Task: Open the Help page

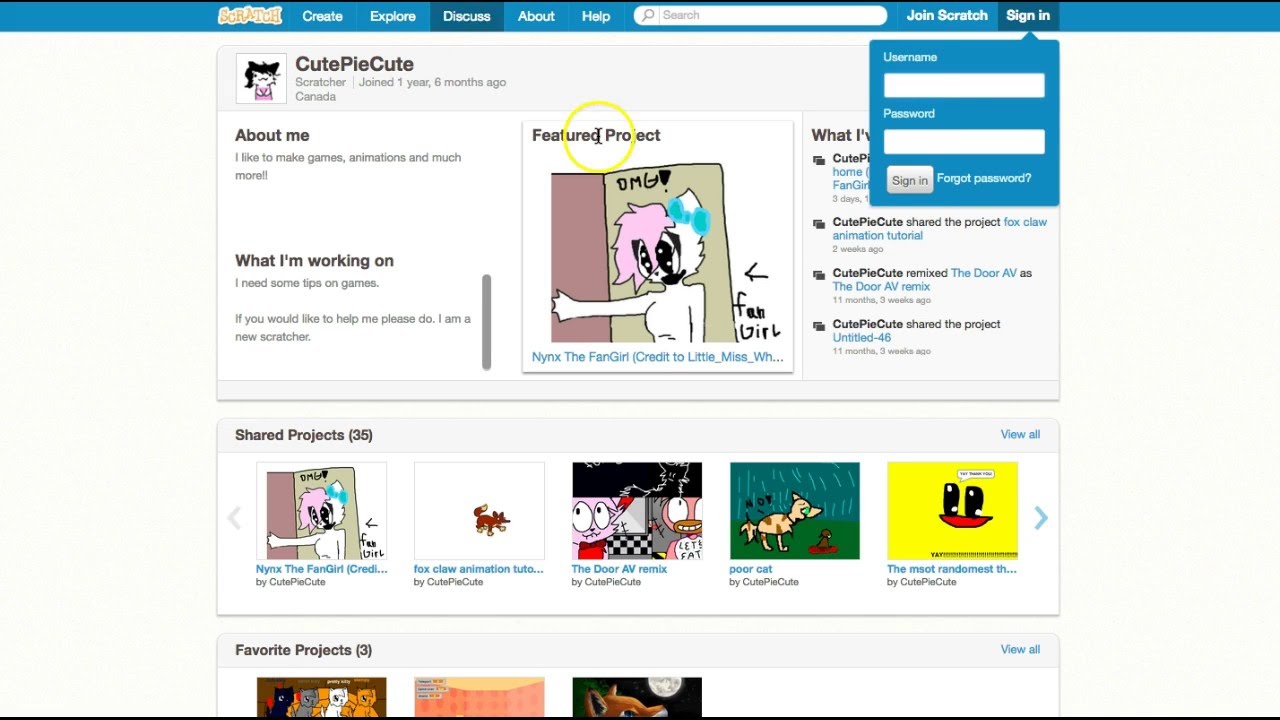Action: (x=596, y=16)
